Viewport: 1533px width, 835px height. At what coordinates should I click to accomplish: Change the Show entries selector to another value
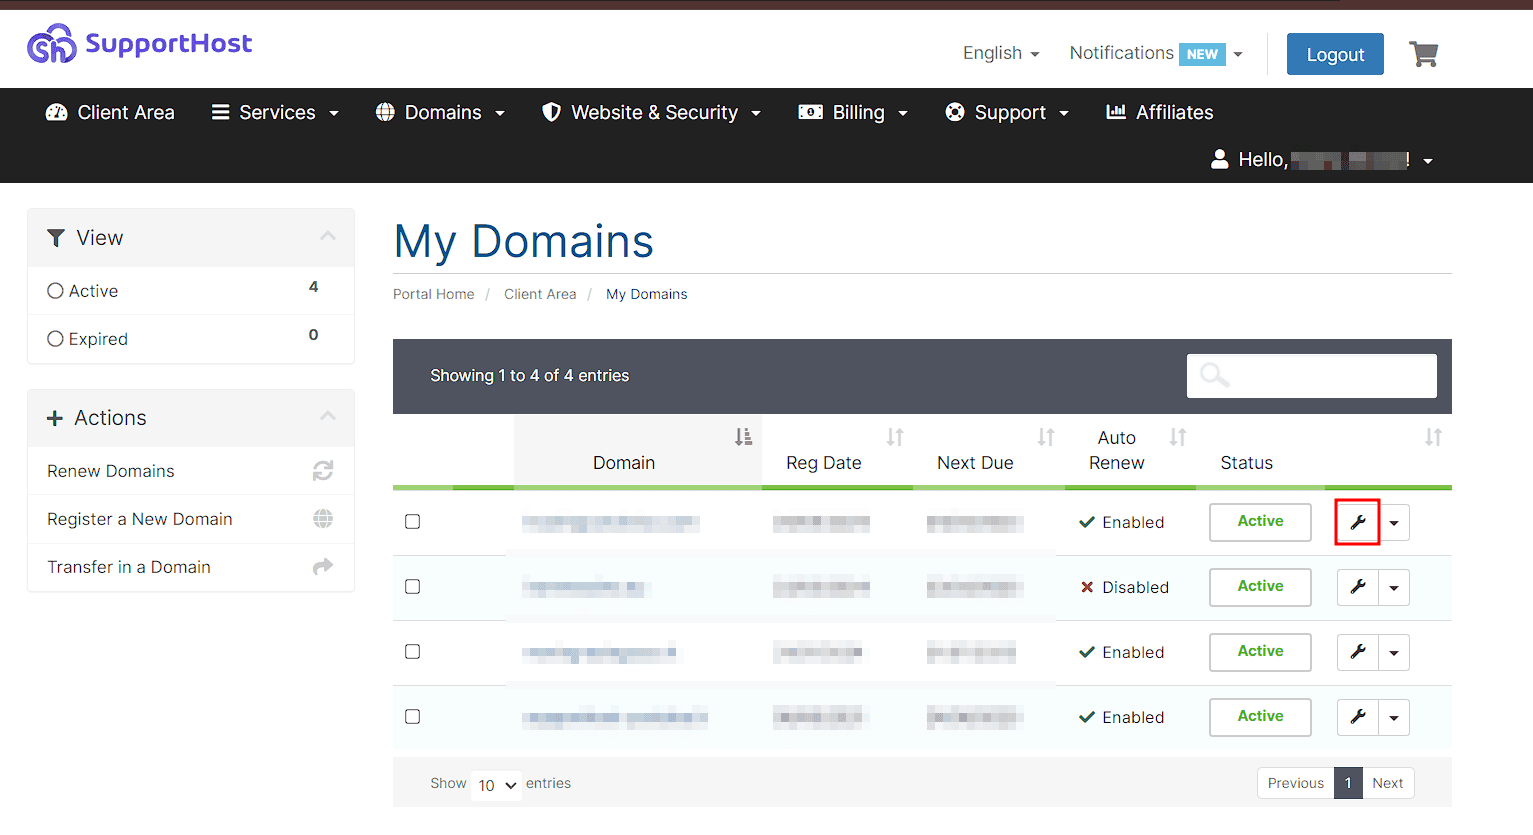(x=495, y=785)
